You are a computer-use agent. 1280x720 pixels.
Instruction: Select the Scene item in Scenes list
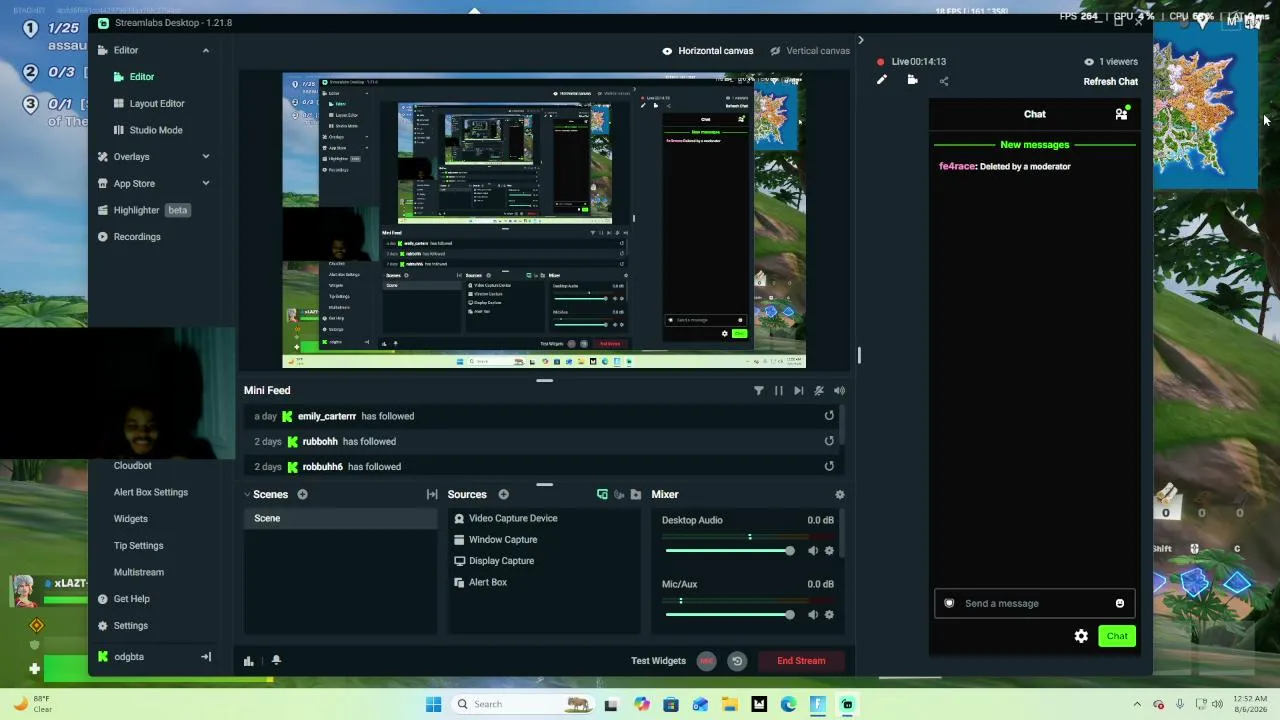(341, 518)
